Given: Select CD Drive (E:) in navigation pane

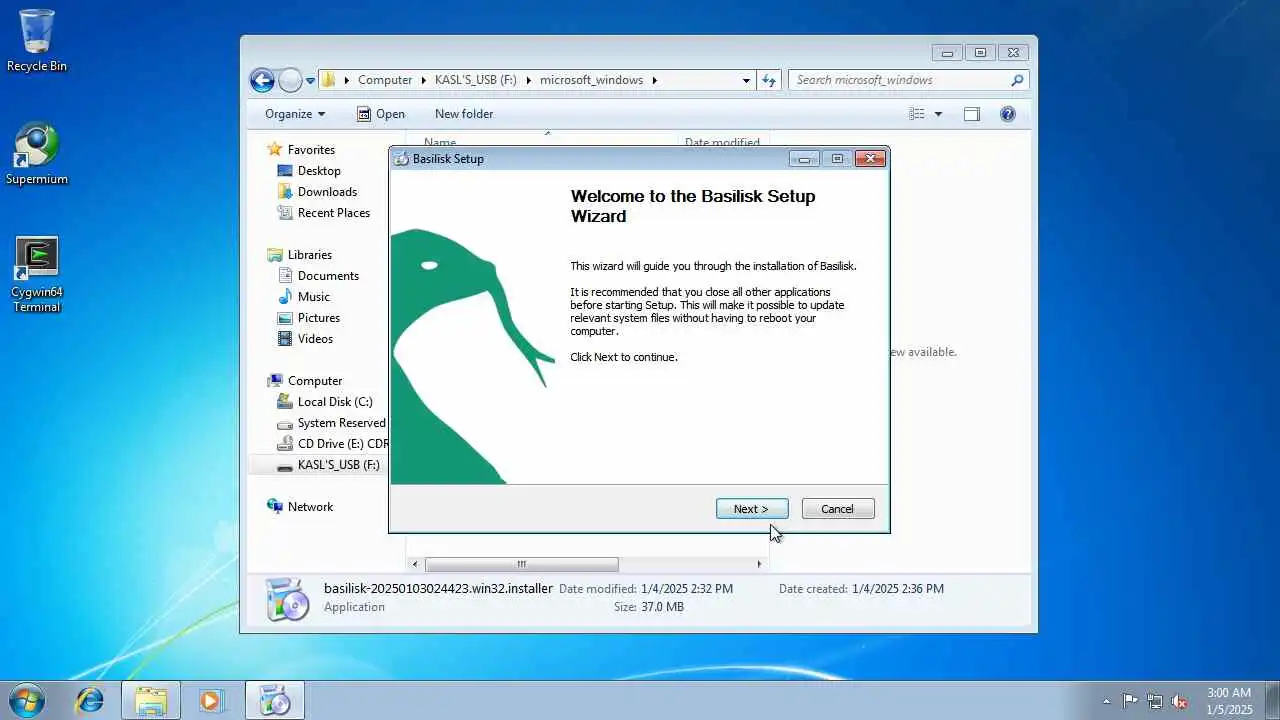Looking at the screenshot, I should (x=334, y=444).
